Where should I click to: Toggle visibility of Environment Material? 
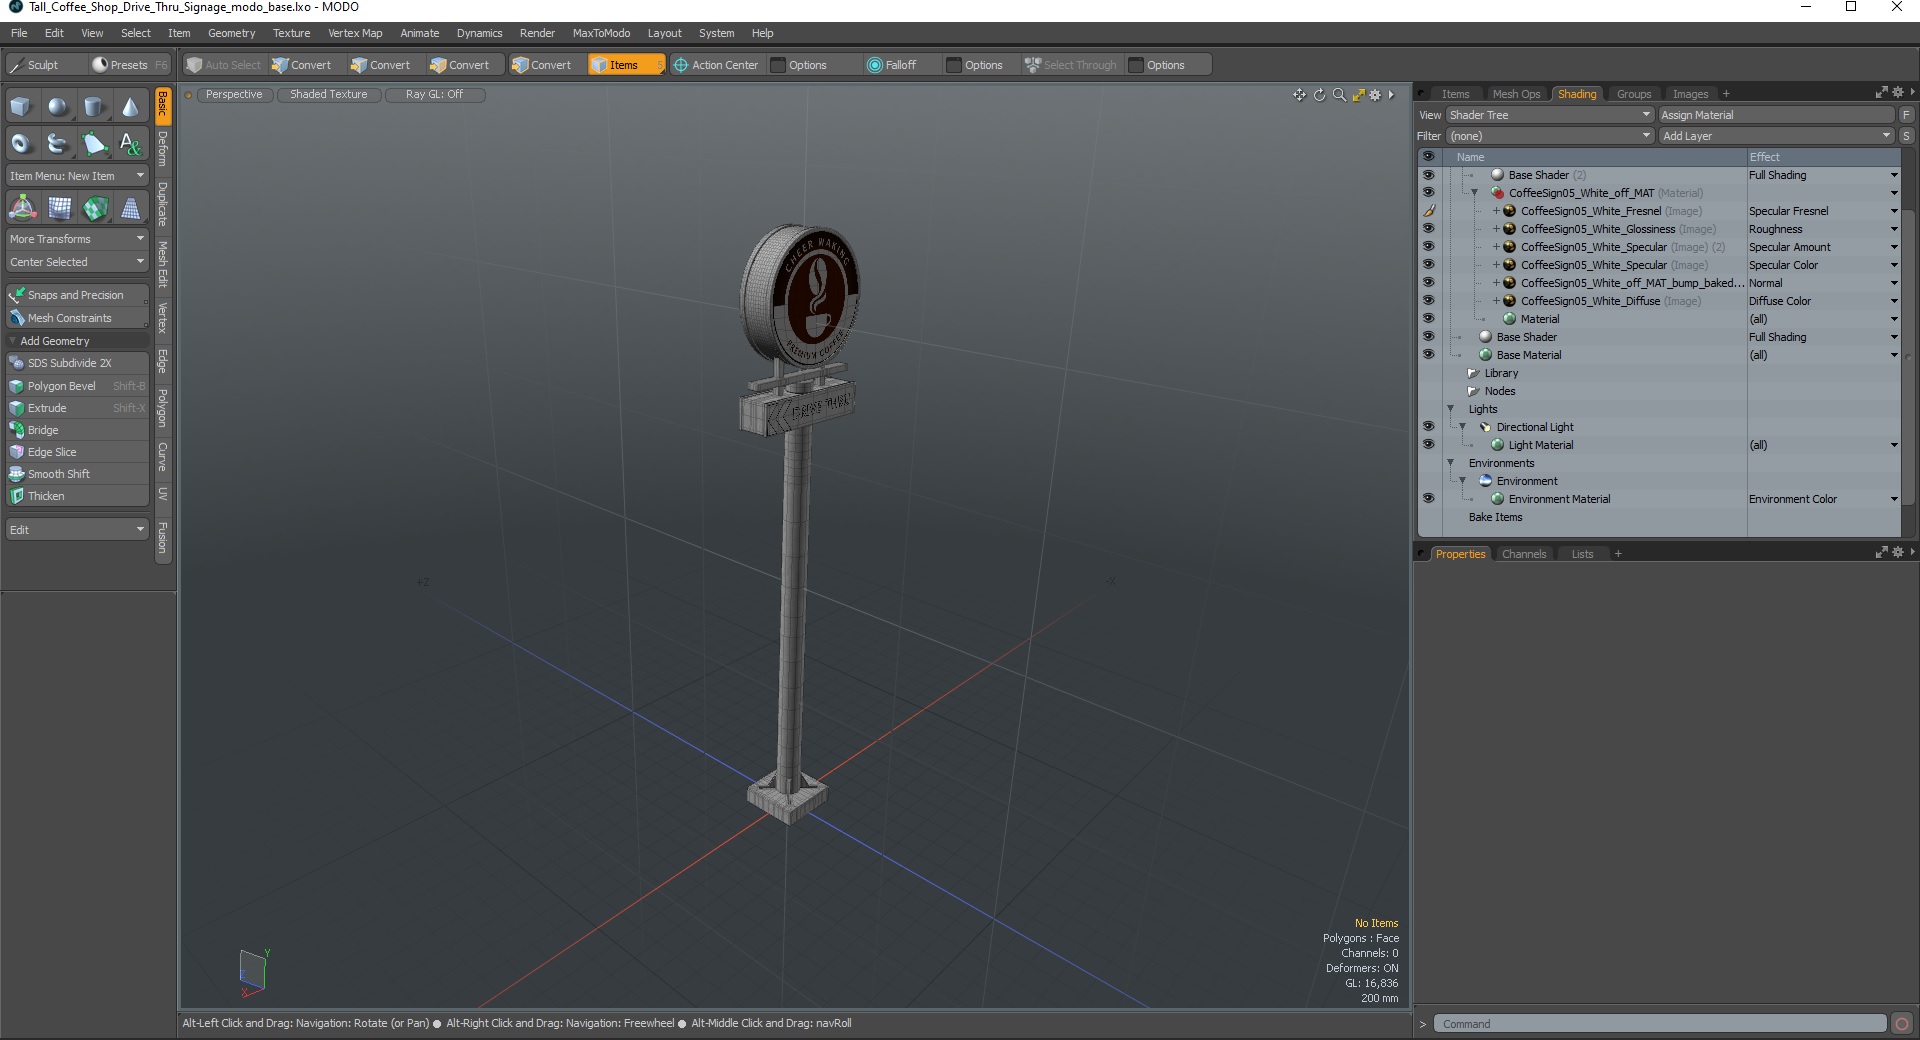click(1428, 499)
